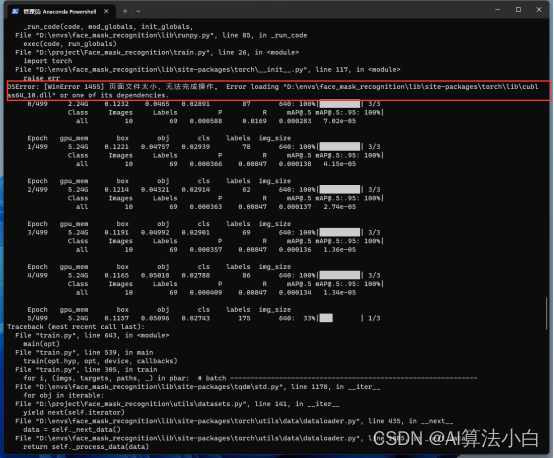The image size is (554, 458).
Task: Click the tqdm std.py line 1178 entry
Action: (198, 387)
